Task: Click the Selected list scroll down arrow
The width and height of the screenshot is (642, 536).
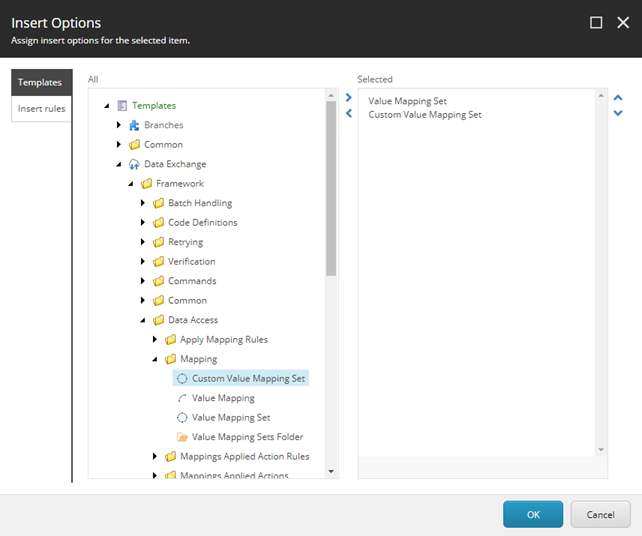Action: pyautogui.click(x=601, y=450)
